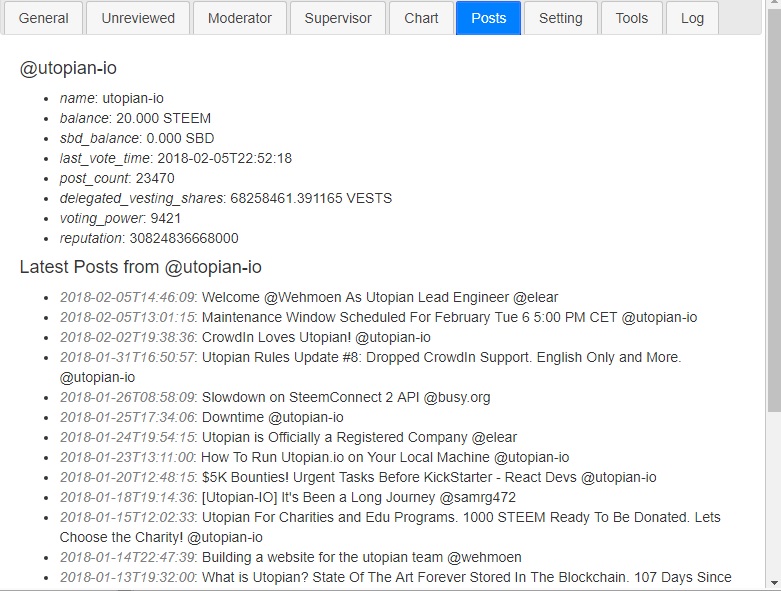
Task: Click 'What is Utopian? State Of The Art' post
Action: point(395,577)
